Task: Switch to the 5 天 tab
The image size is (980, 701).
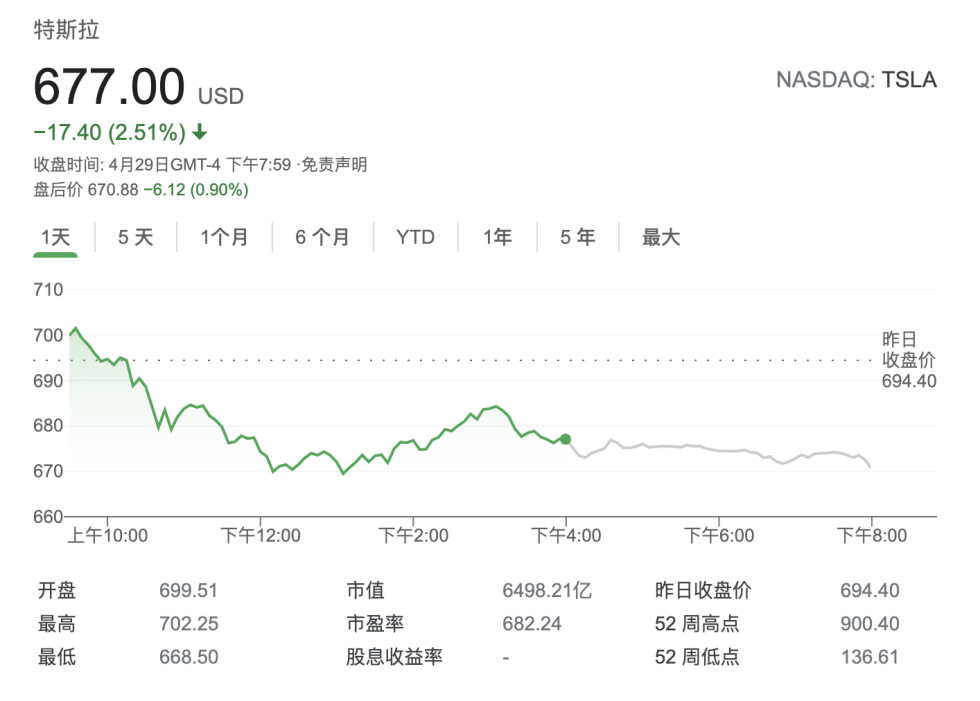Action: 136,237
